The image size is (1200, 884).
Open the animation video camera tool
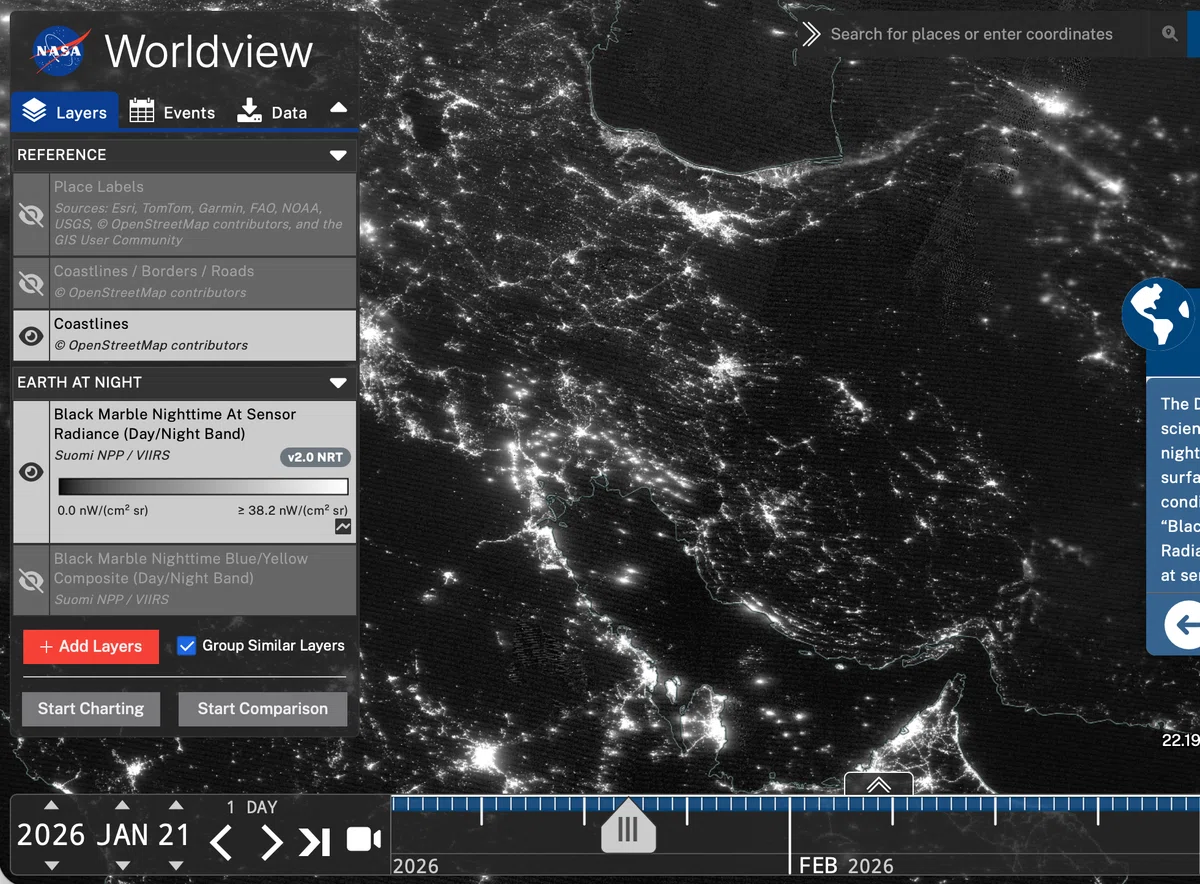(364, 840)
